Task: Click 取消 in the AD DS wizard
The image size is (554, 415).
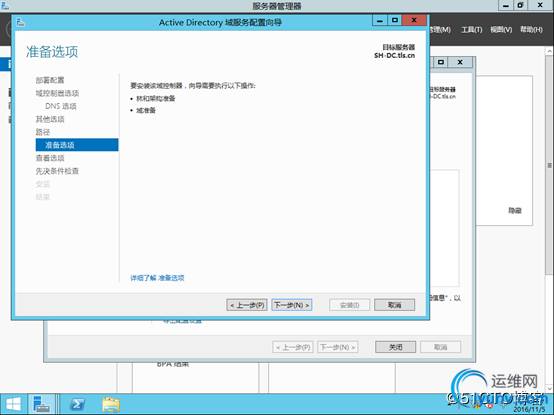Action: [x=395, y=305]
